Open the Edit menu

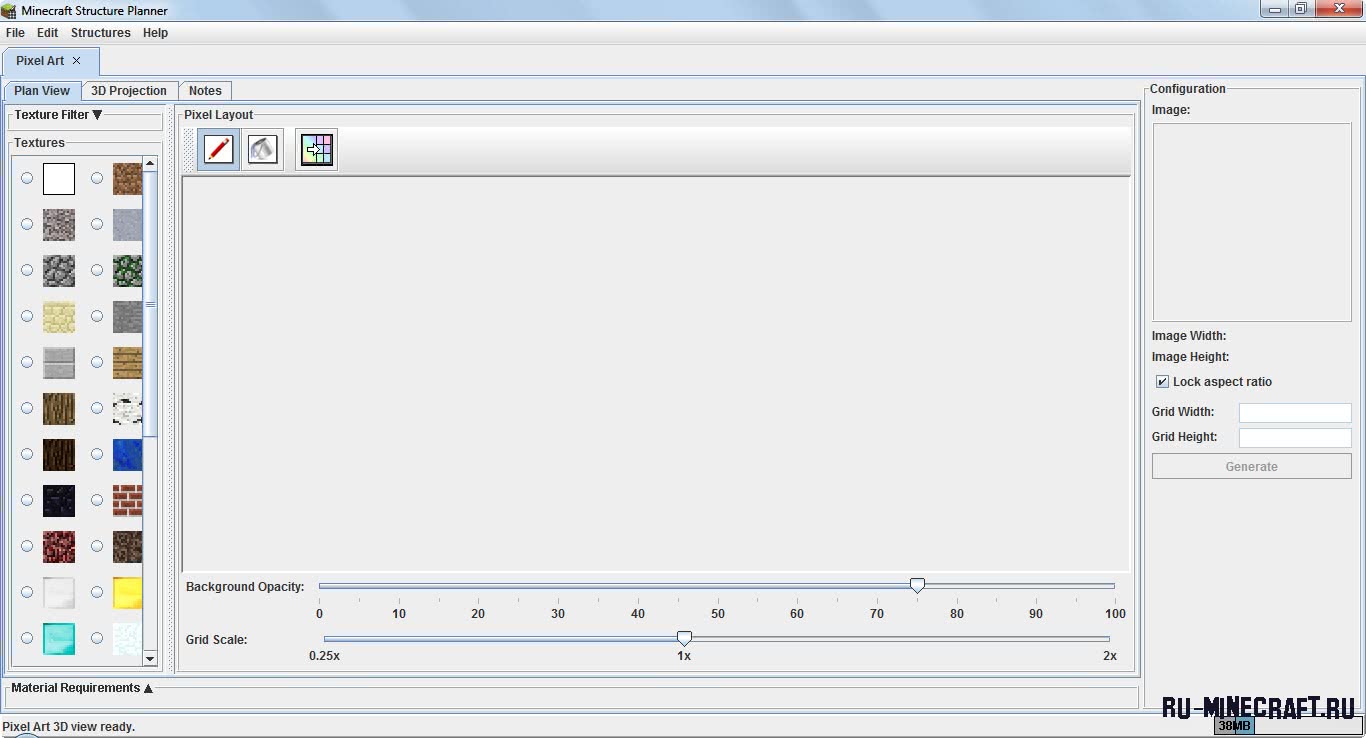(48, 33)
